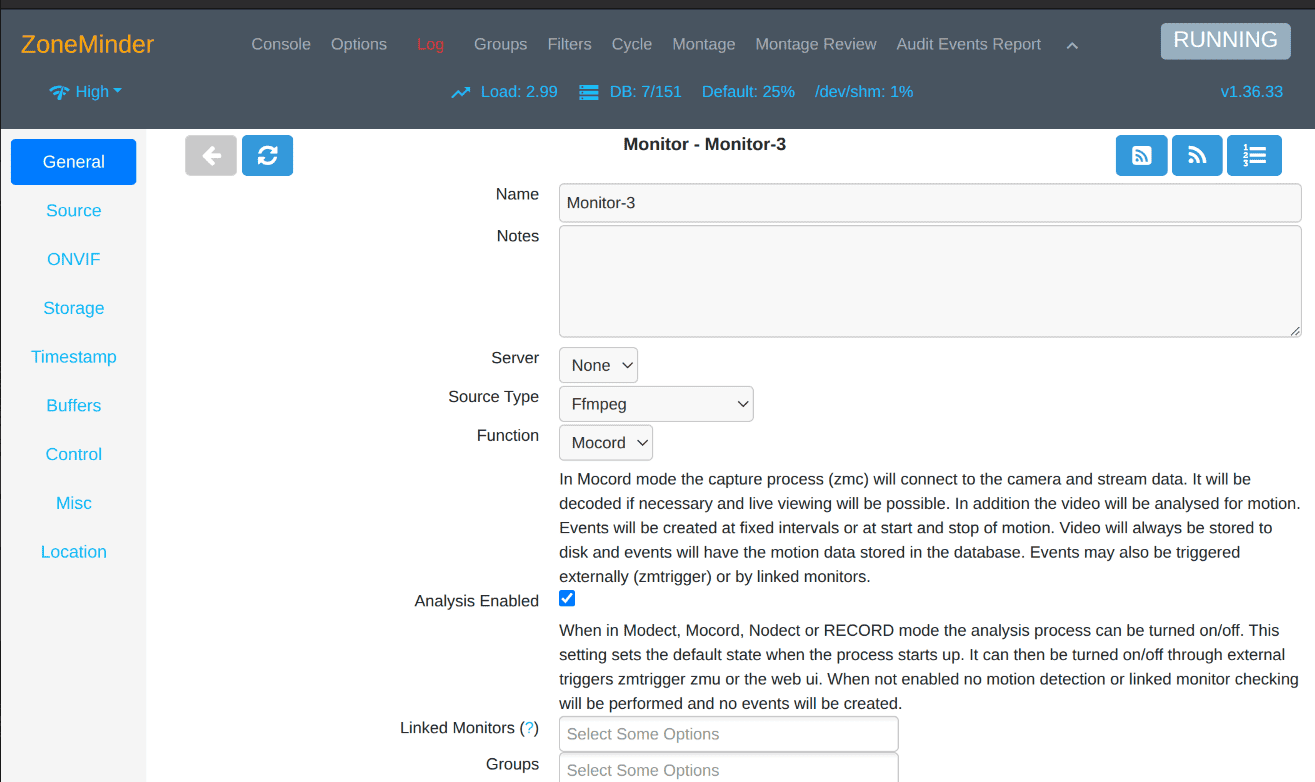Viewport: 1315px width, 782px height.
Task: Click the load graph icon in the status bar
Action: tap(460, 91)
